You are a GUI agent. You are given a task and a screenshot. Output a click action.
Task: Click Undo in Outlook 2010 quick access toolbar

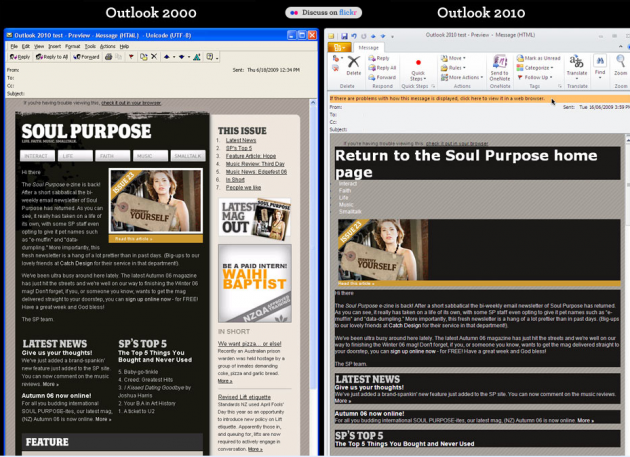click(354, 36)
